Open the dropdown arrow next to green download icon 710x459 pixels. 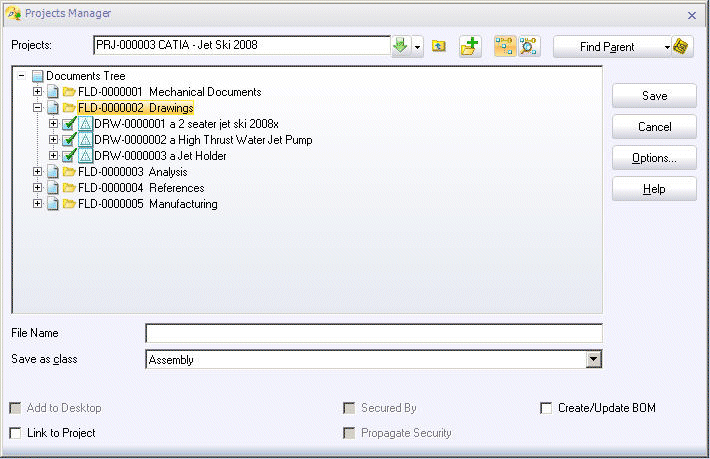pos(417,47)
